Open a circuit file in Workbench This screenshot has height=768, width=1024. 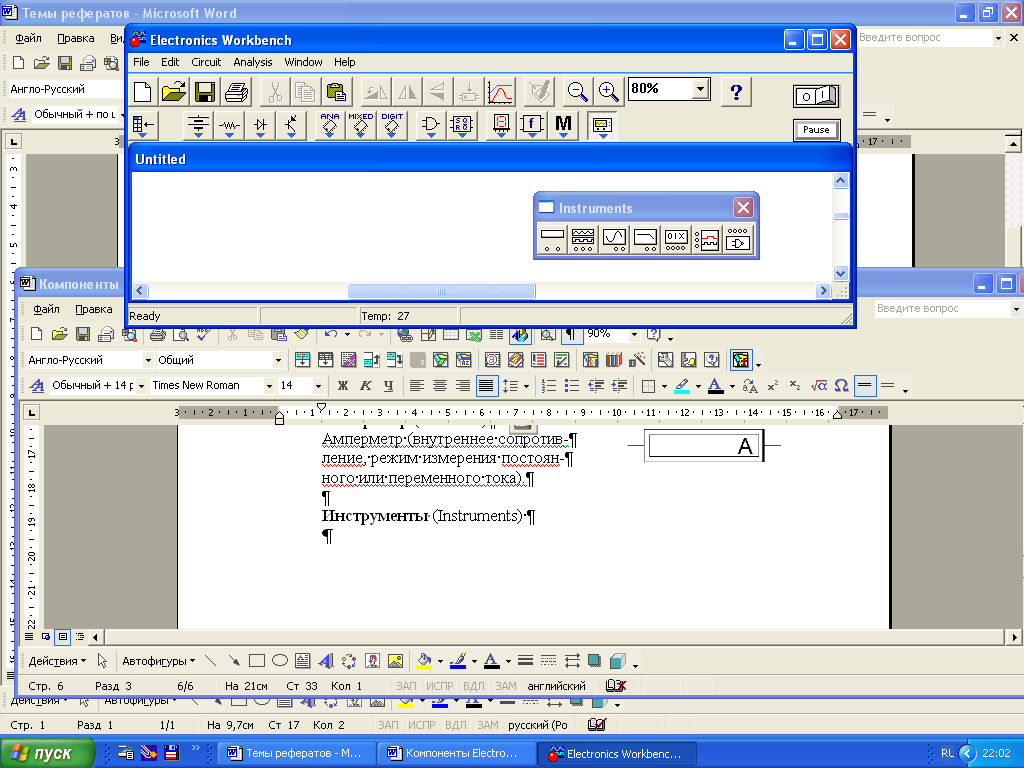coord(174,91)
